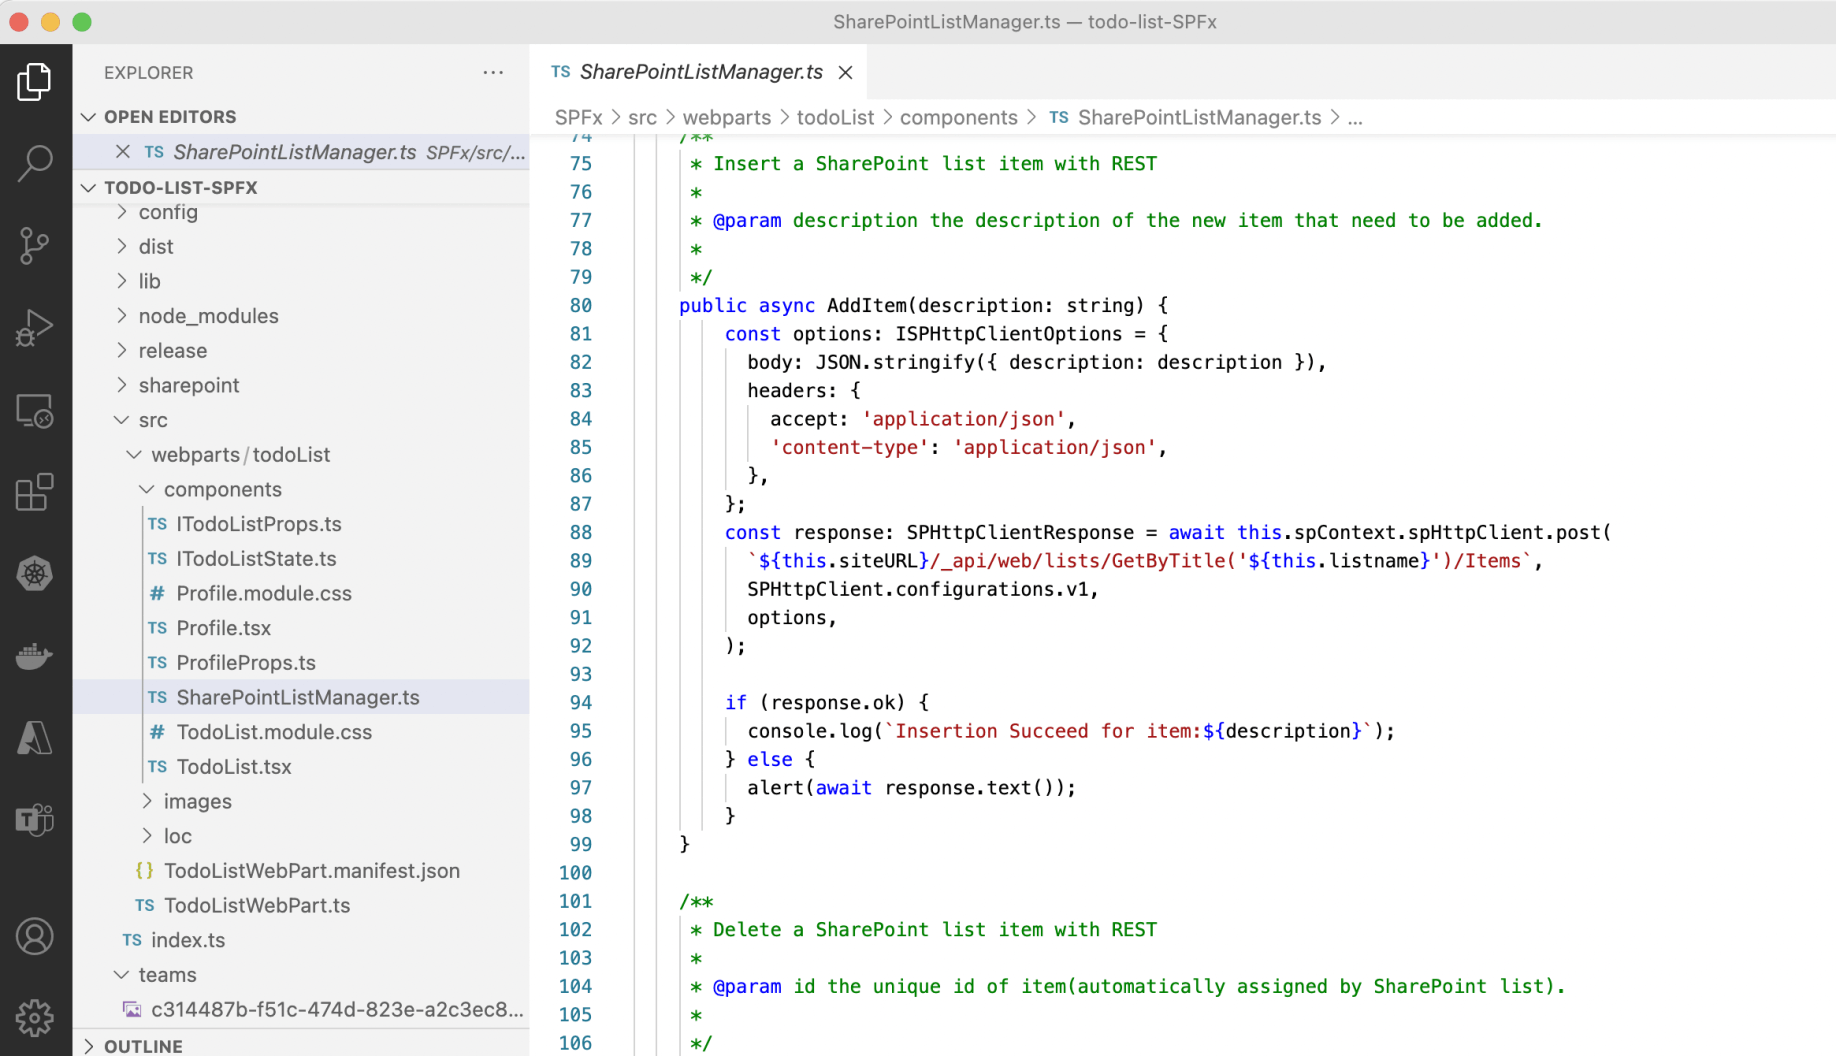Expand the OUTLINE section

pyautogui.click(x=143, y=1046)
